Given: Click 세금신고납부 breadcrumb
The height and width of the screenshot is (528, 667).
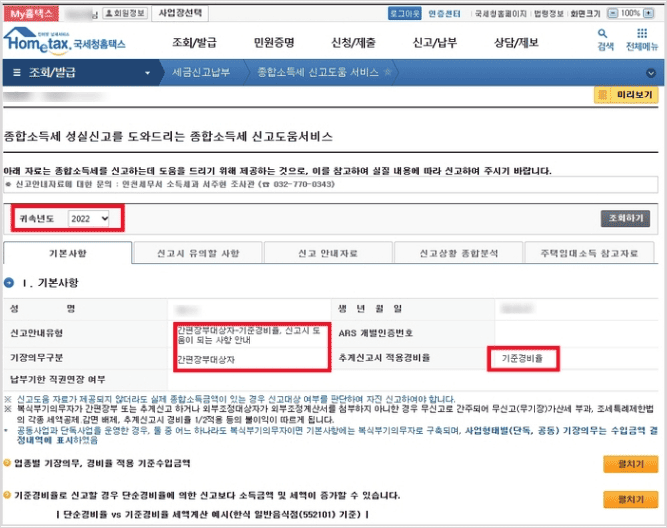Looking at the screenshot, I should click(201, 72).
